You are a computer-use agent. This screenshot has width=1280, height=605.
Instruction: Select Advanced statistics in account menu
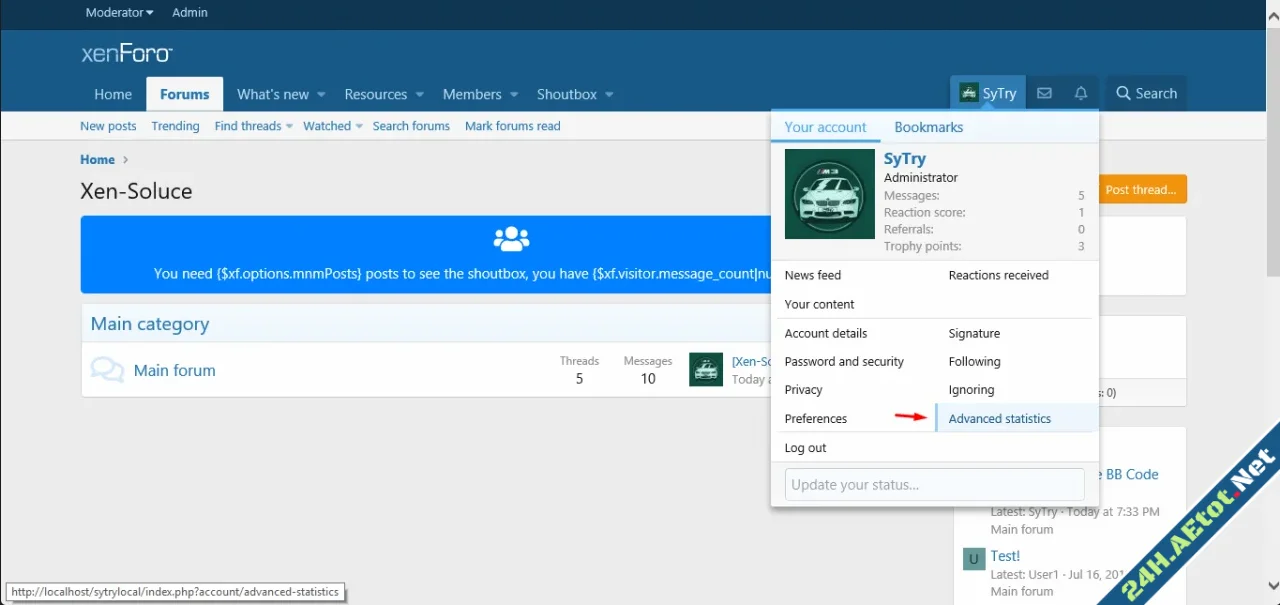(999, 418)
